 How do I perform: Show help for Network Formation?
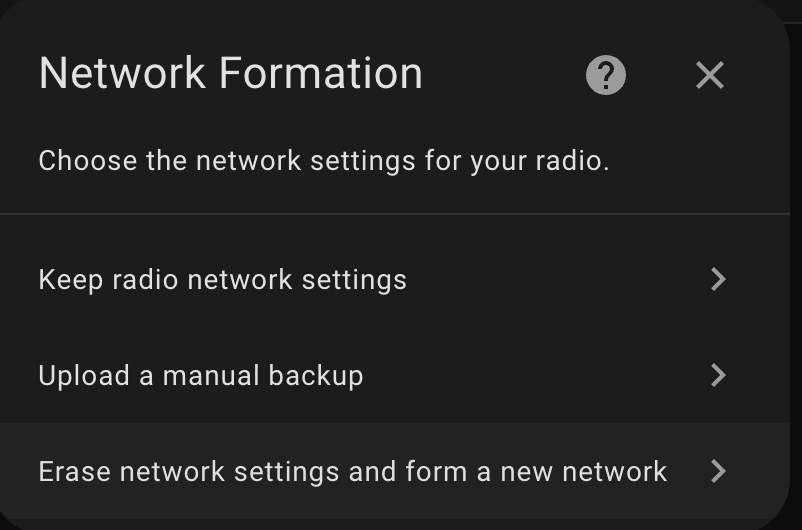pyautogui.click(x=606, y=75)
